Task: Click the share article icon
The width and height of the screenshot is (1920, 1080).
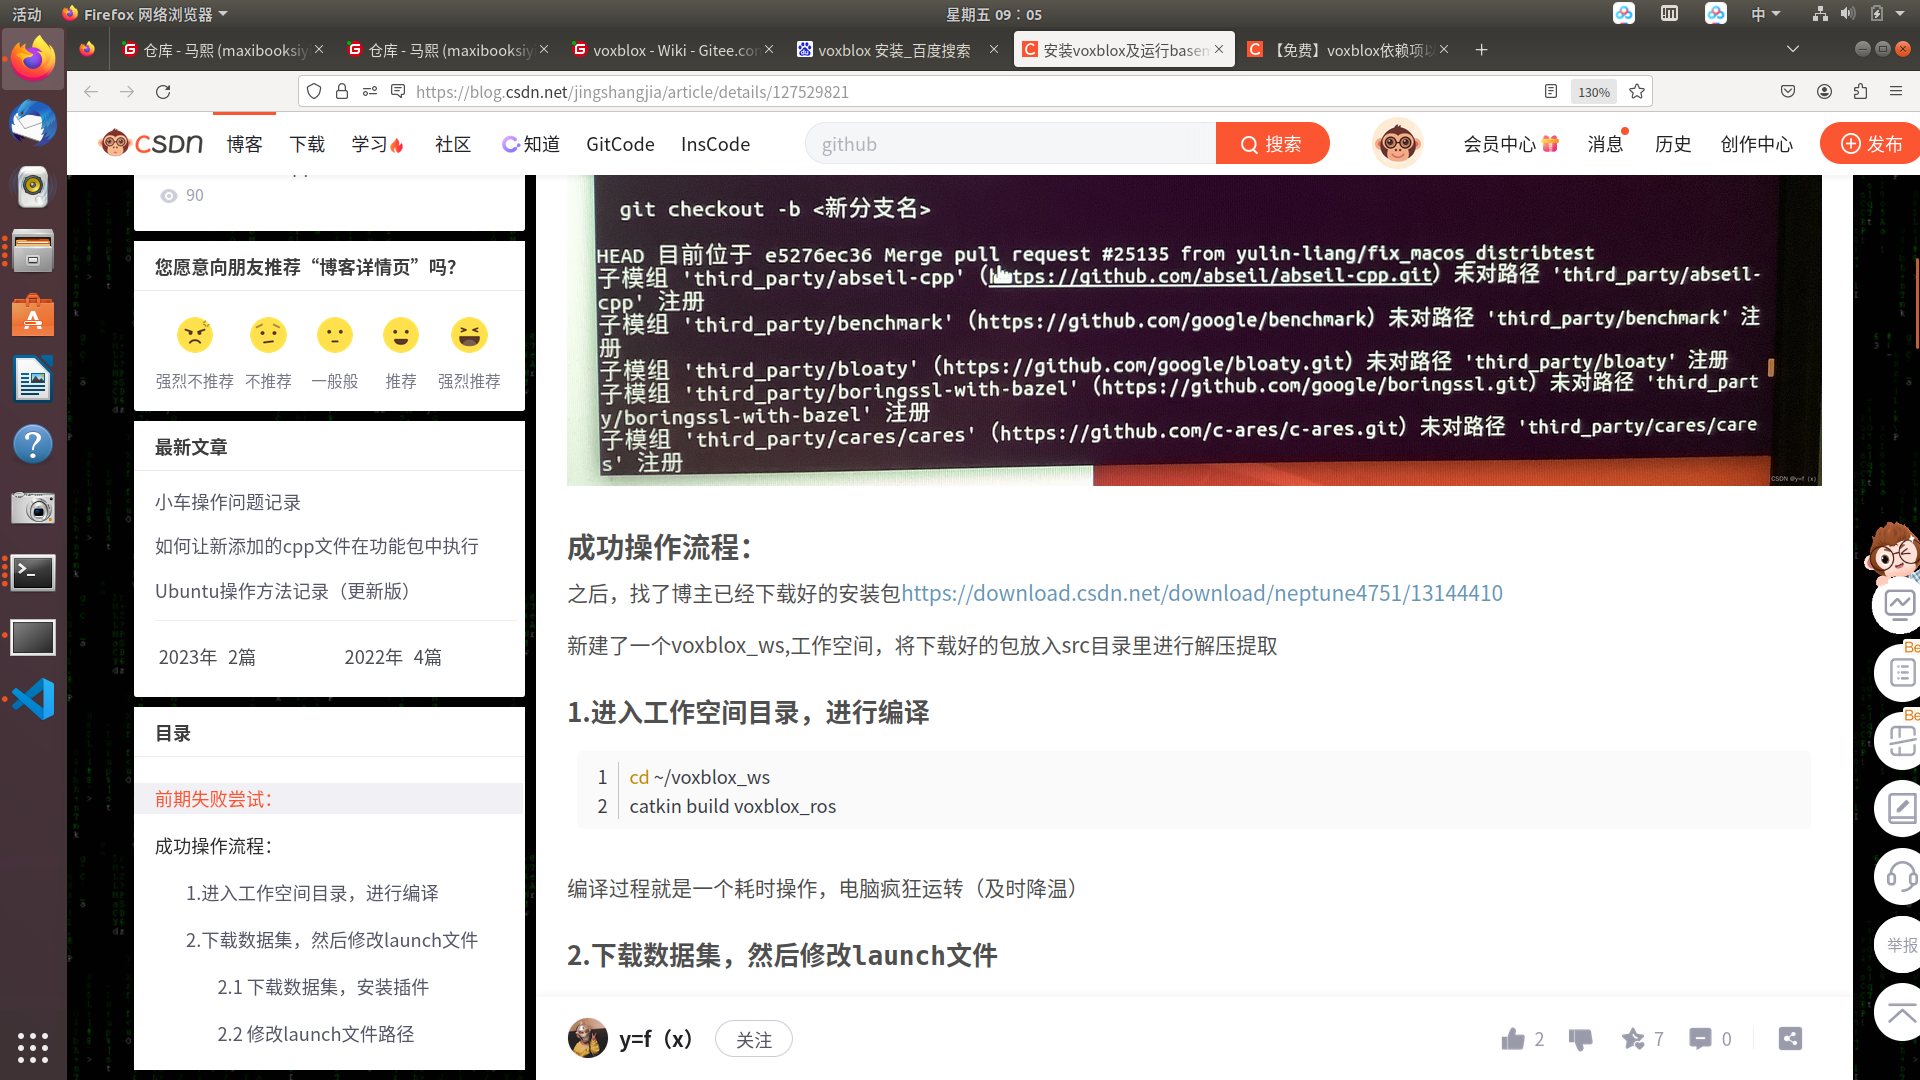Action: coord(1790,1039)
